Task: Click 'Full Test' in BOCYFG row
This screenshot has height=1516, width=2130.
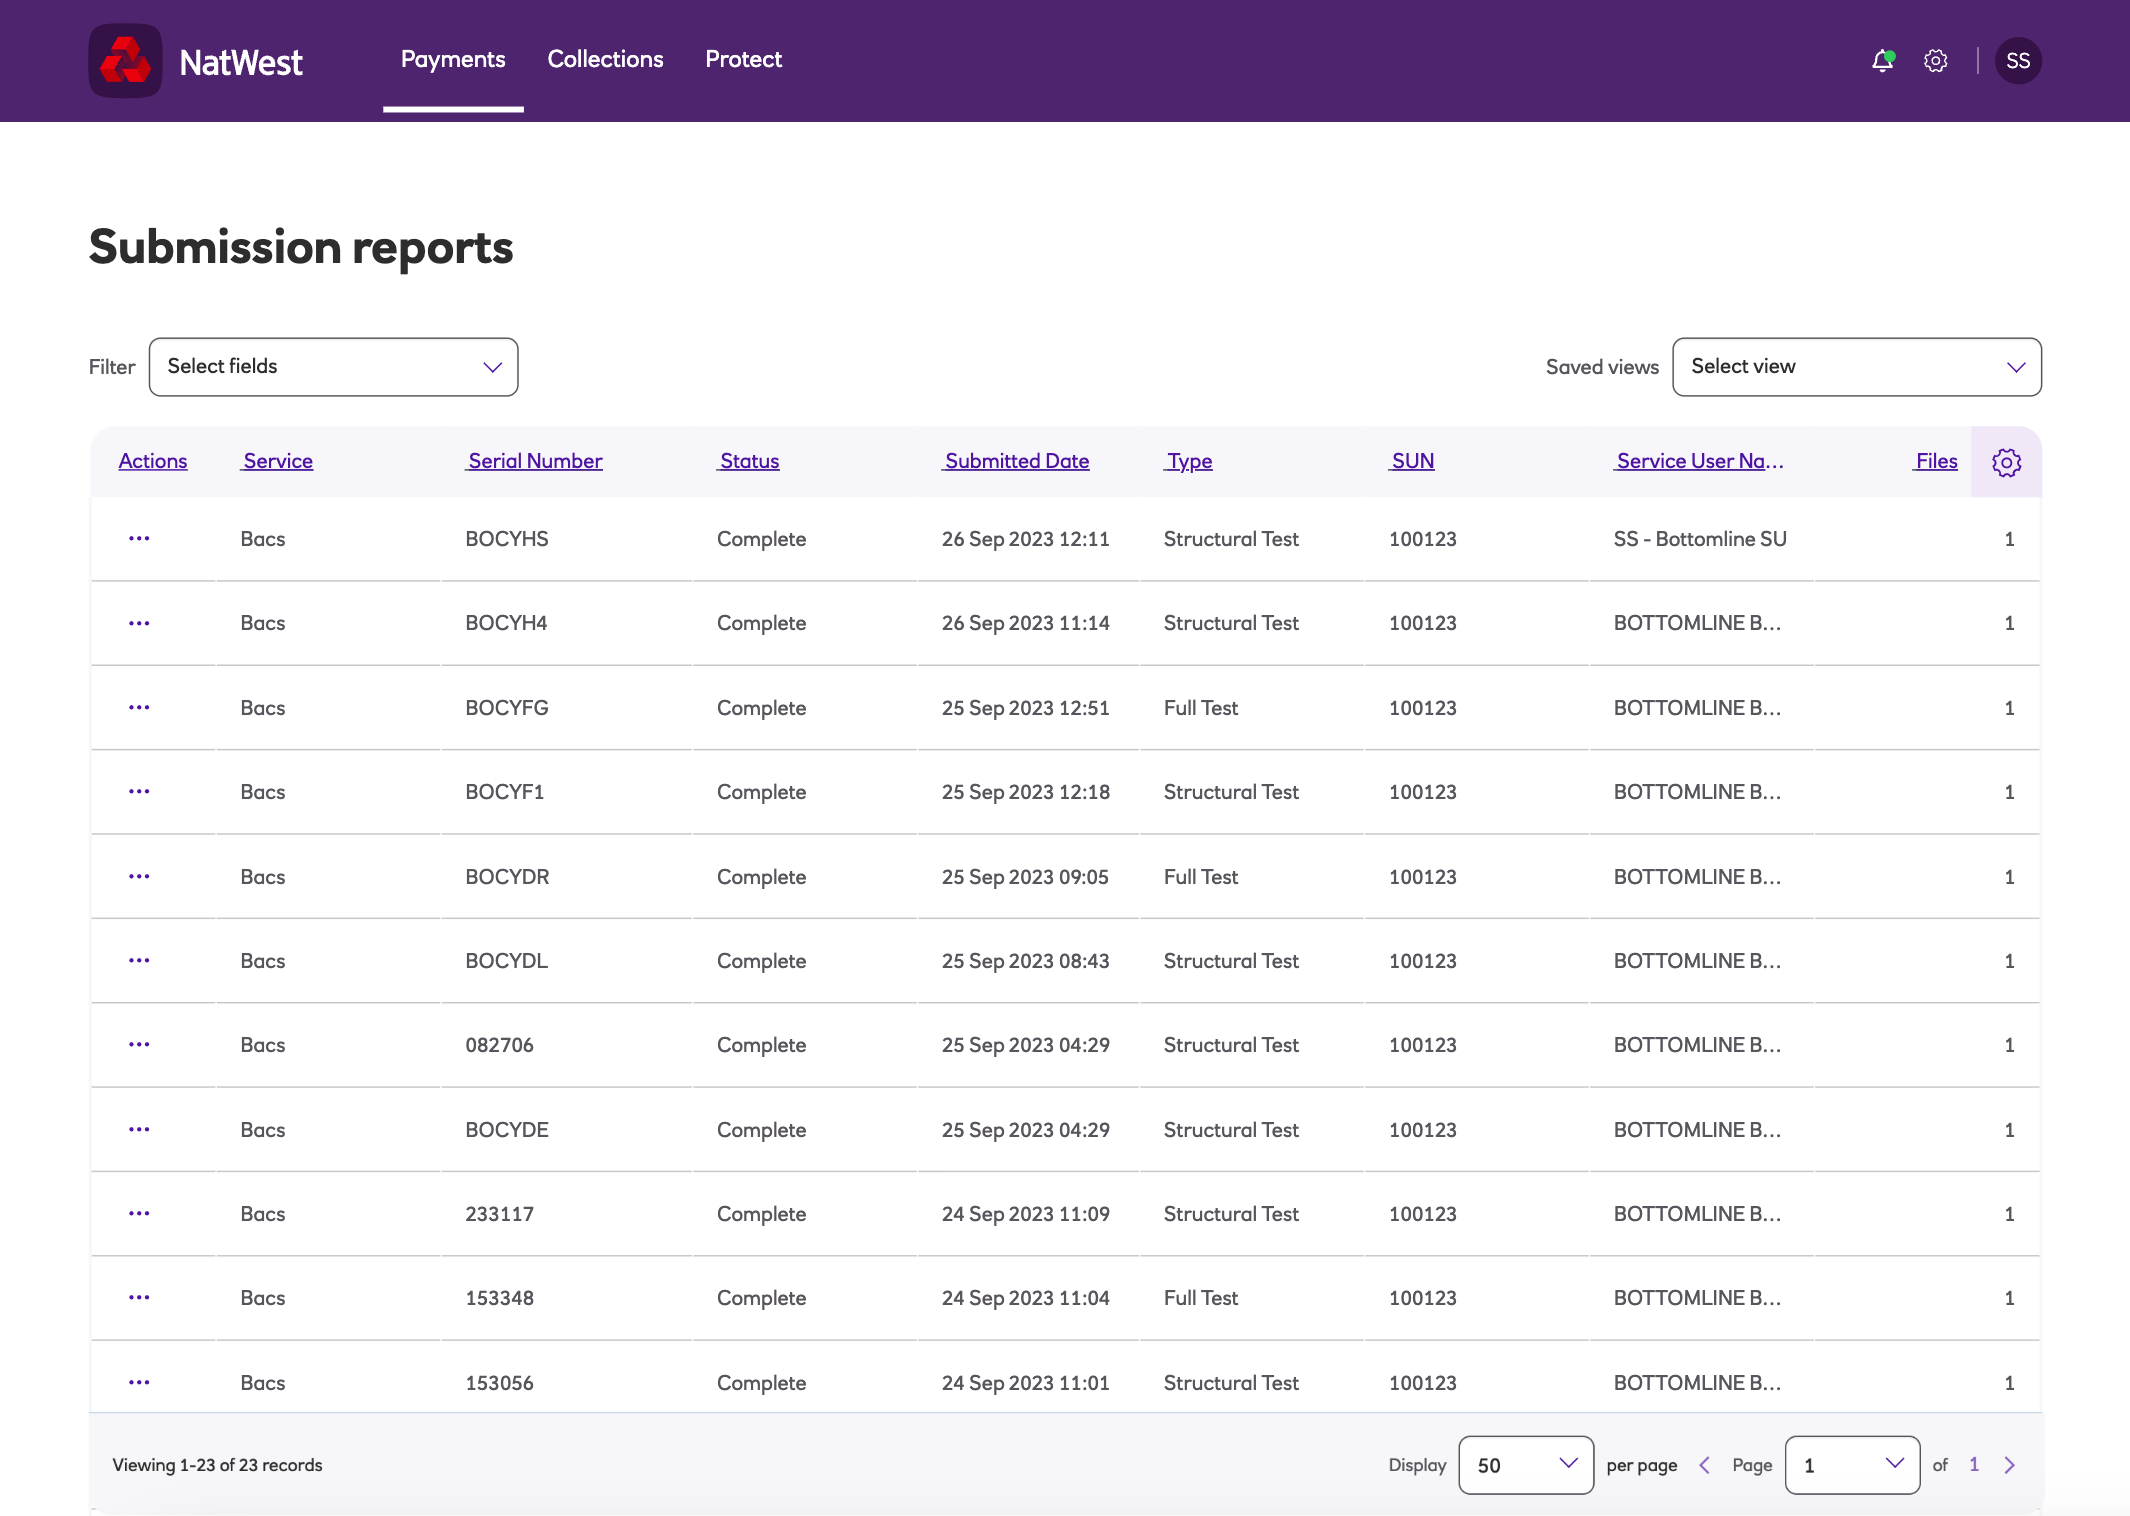Action: (1201, 708)
